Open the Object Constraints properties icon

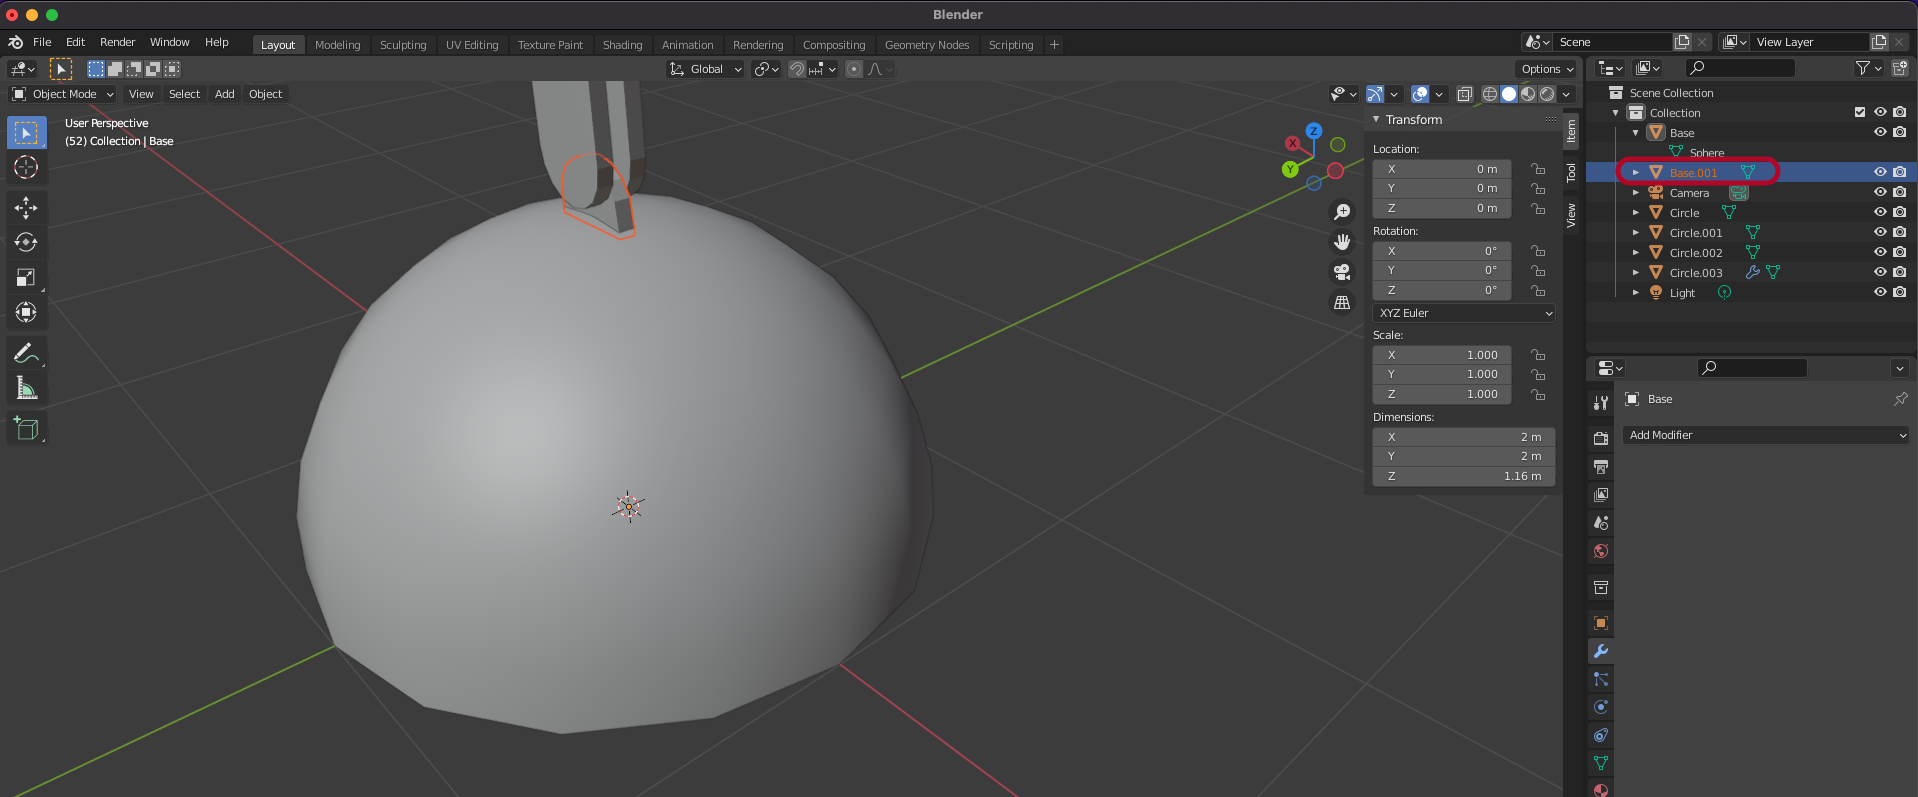point(1601,735)
